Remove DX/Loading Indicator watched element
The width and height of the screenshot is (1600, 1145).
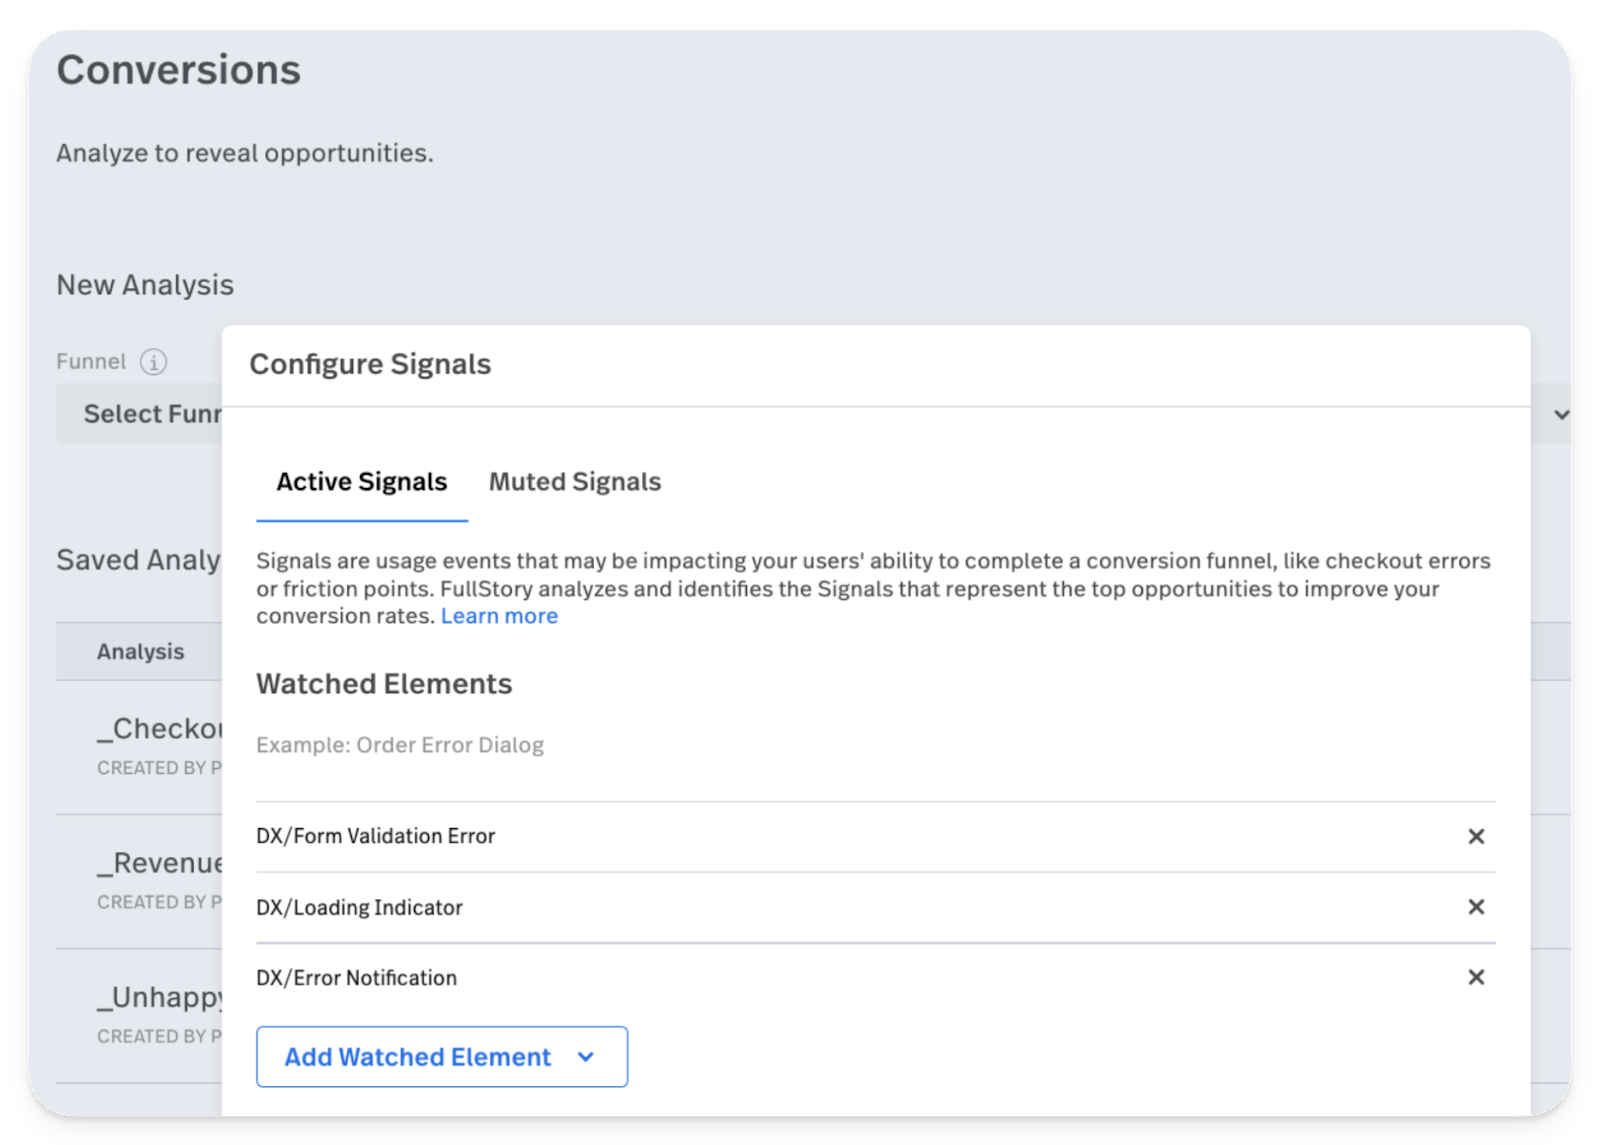point(1475,907)
